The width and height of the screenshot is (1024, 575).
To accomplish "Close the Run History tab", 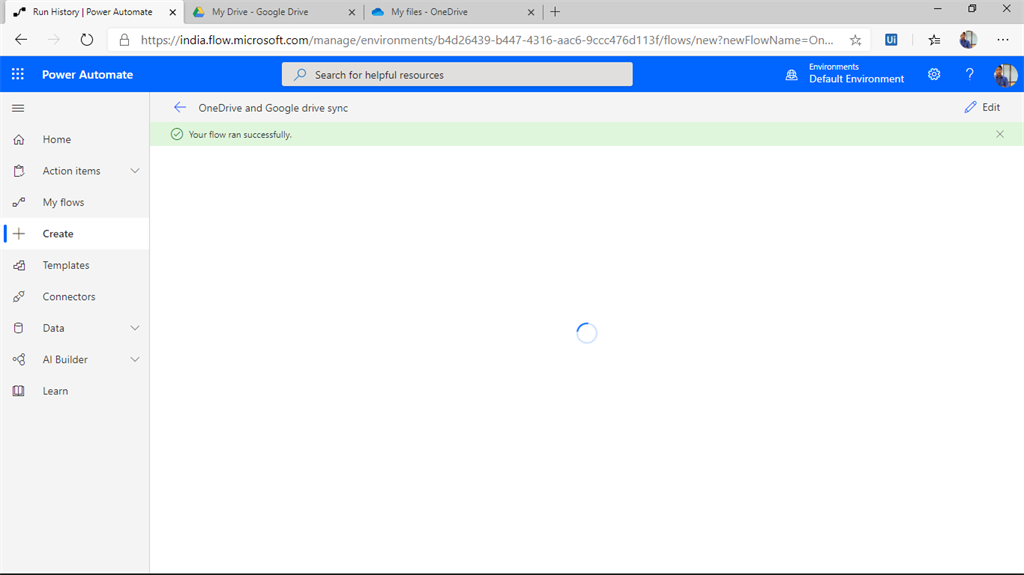I will tap(172, 12).
